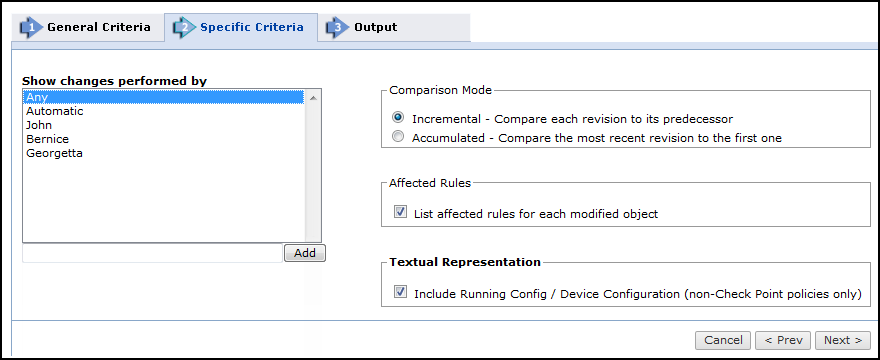The width and height of the screenshot is (880, 360).
Task: Select Any in the user list
Action: pyautogui.click(x=164, y=97)
